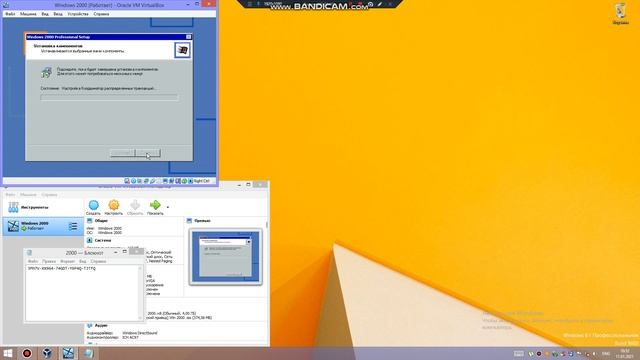Viewport: 640px width, 360px height.
Task: Click the VirtualBox cube icon on the taskbar
Action: click(x=47, y=353)
